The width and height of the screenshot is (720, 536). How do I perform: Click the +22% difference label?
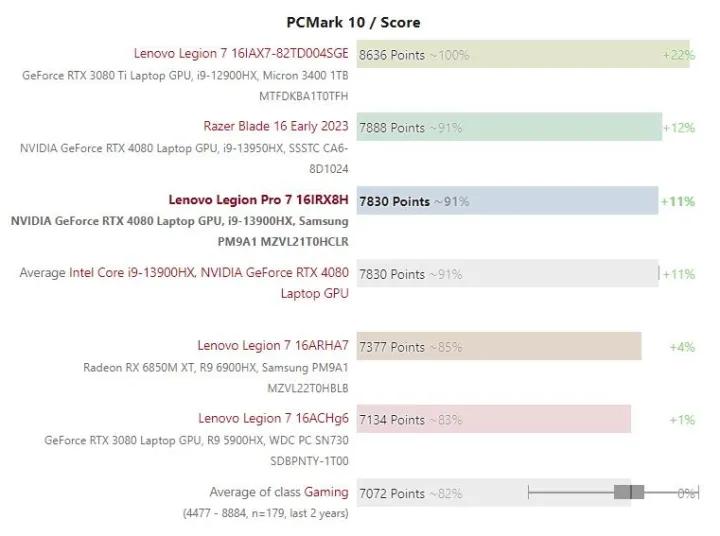(678, 55)
